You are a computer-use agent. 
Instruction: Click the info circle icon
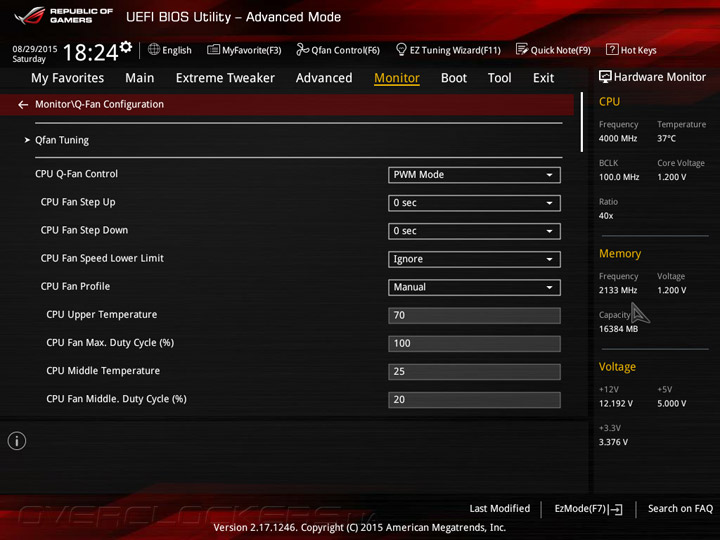point(17,441)
